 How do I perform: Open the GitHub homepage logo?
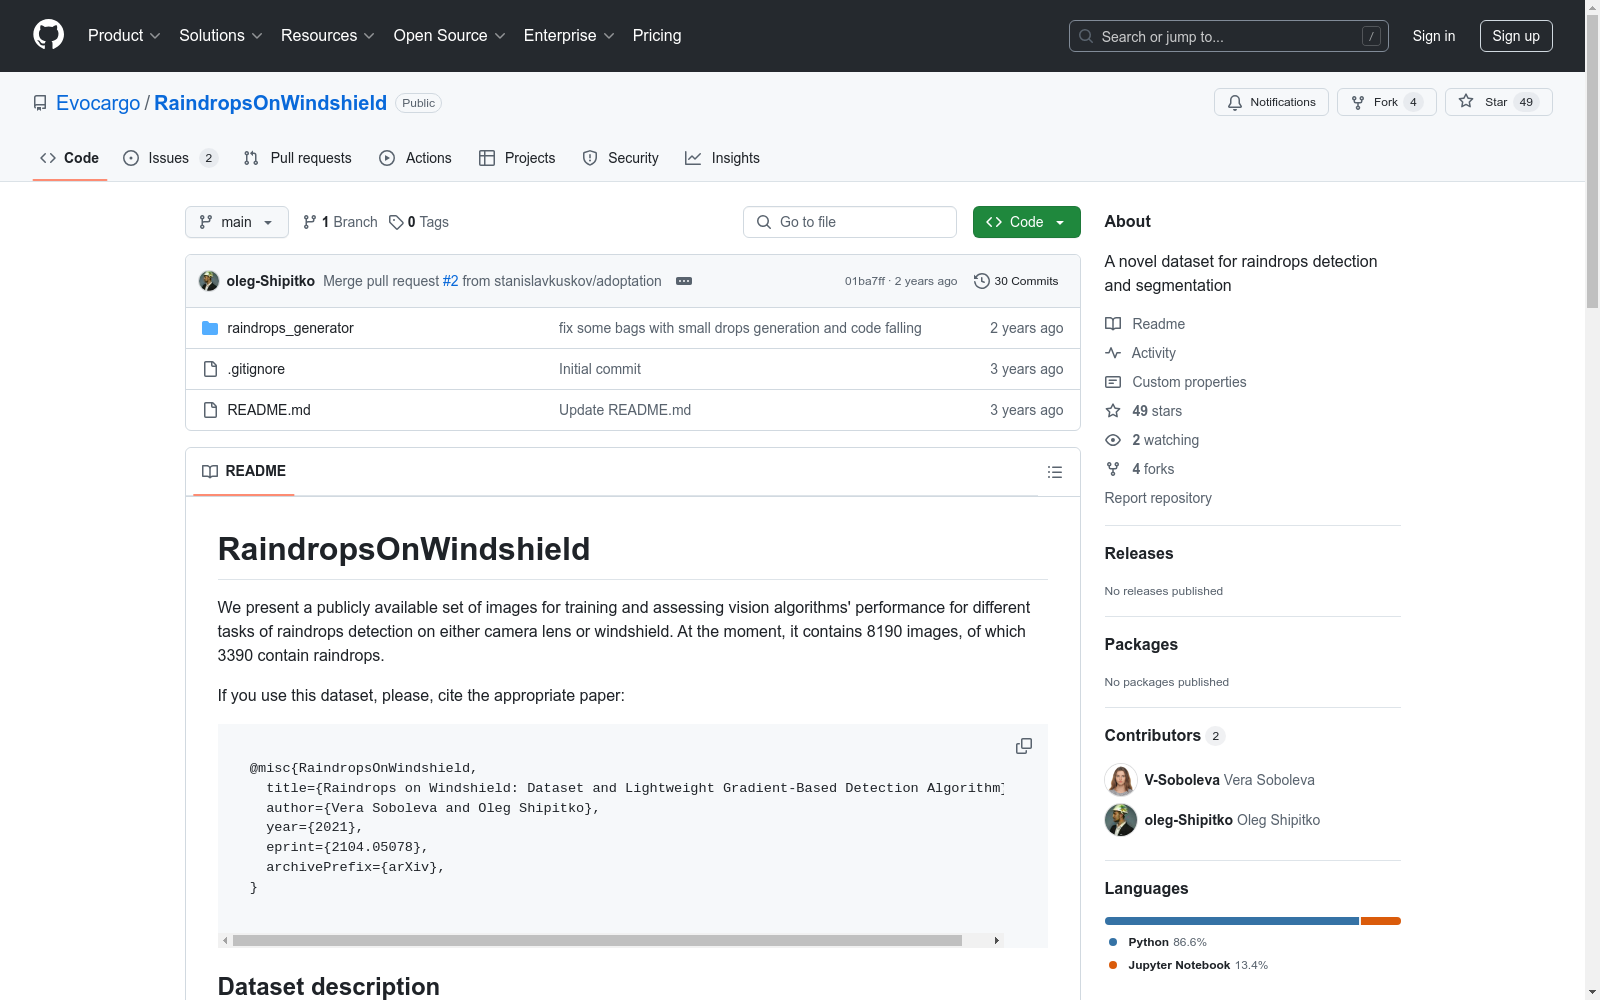[48, 35]
